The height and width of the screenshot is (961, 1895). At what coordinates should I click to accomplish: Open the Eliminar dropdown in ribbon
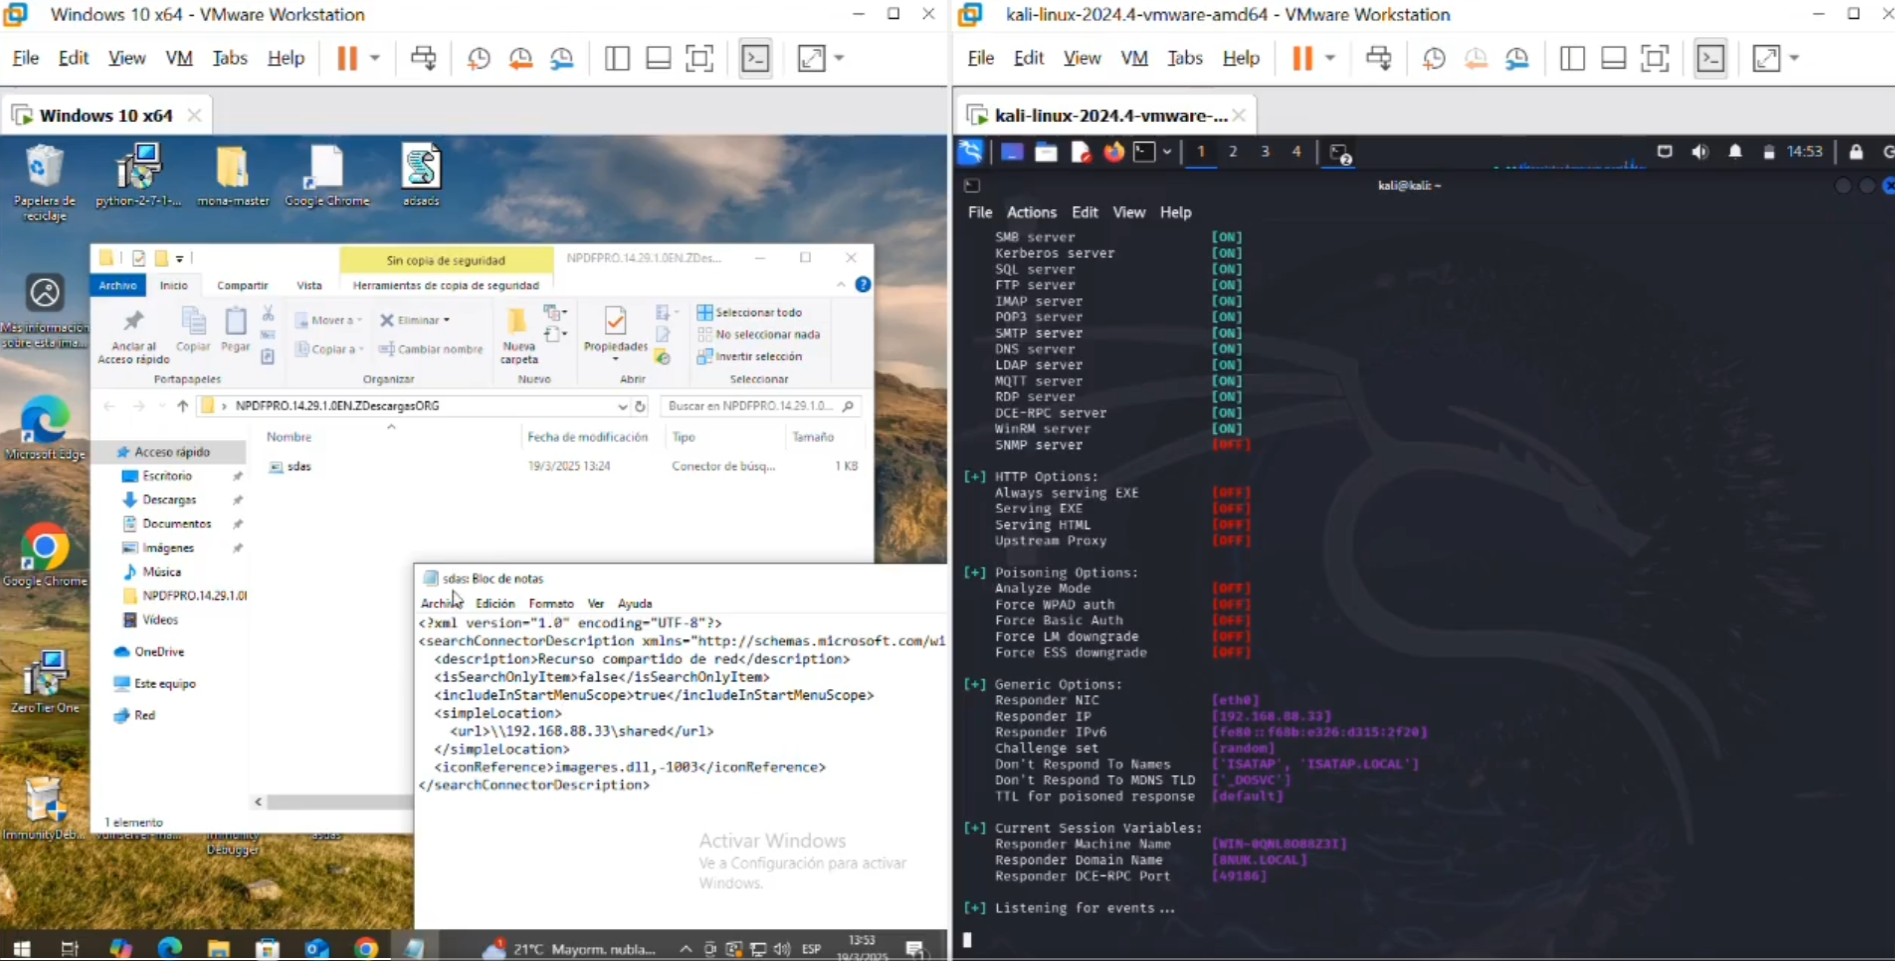pyautogui.click(x=415, y=320)
